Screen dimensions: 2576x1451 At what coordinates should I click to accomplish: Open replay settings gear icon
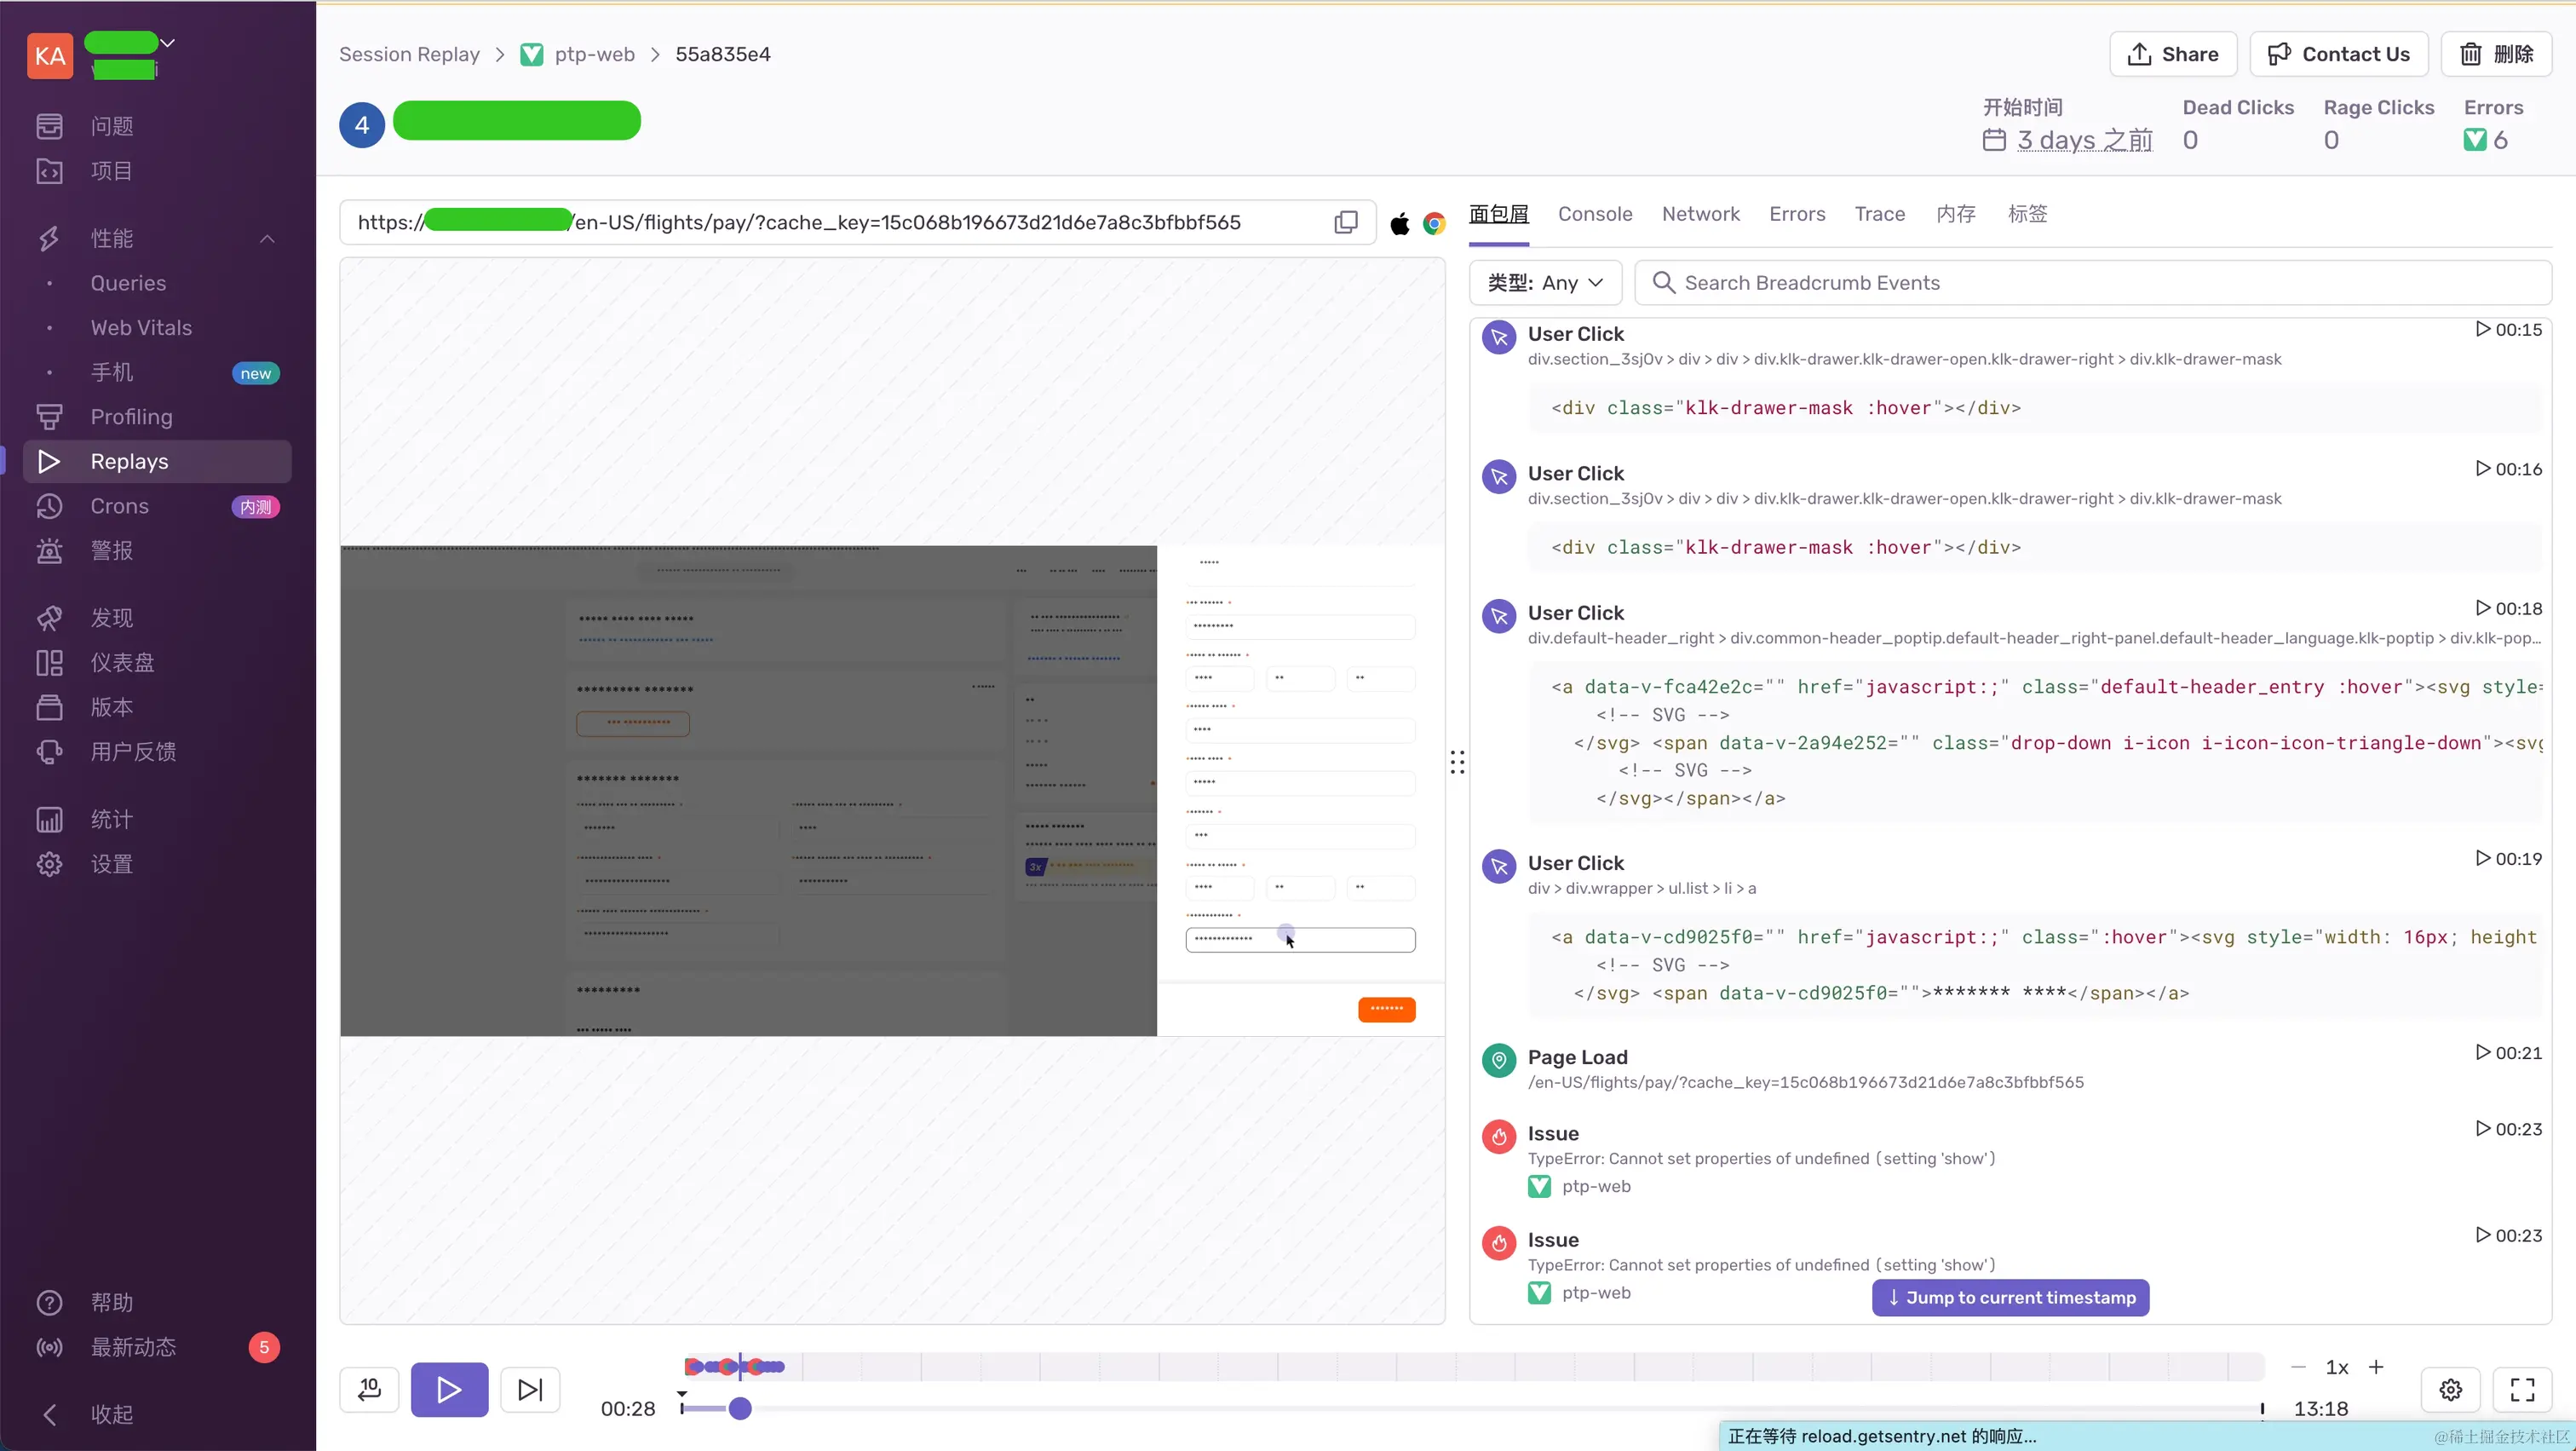(2450, 1389)
